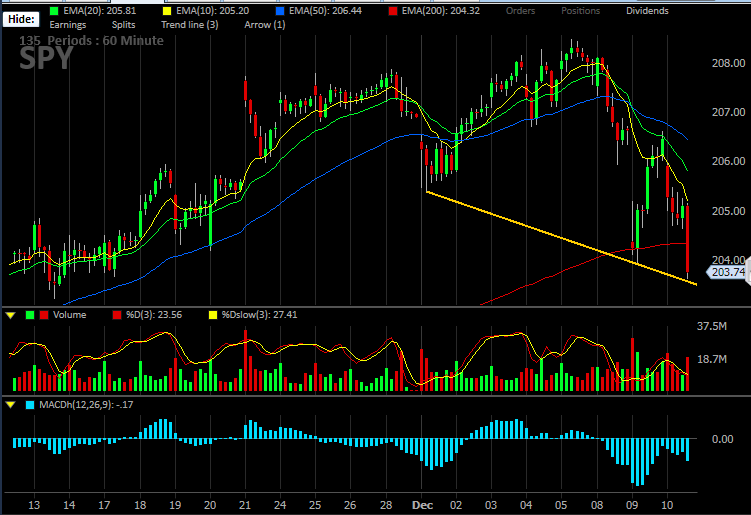Collapse the Volume panel triangle
The width and height of the screenshot is (751, 515).
click(11, 315)
